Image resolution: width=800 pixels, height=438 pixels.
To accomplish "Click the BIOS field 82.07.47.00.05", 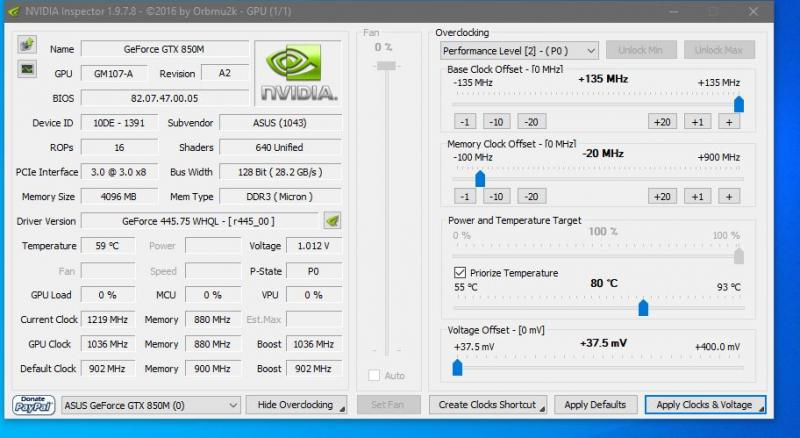I will pos(164,98).
